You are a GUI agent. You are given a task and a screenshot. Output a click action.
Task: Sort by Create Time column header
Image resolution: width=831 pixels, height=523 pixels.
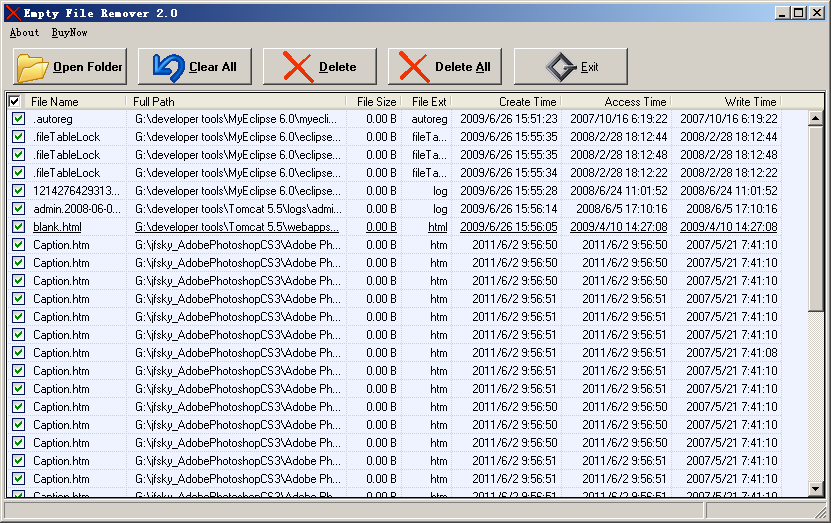point(528,102)
